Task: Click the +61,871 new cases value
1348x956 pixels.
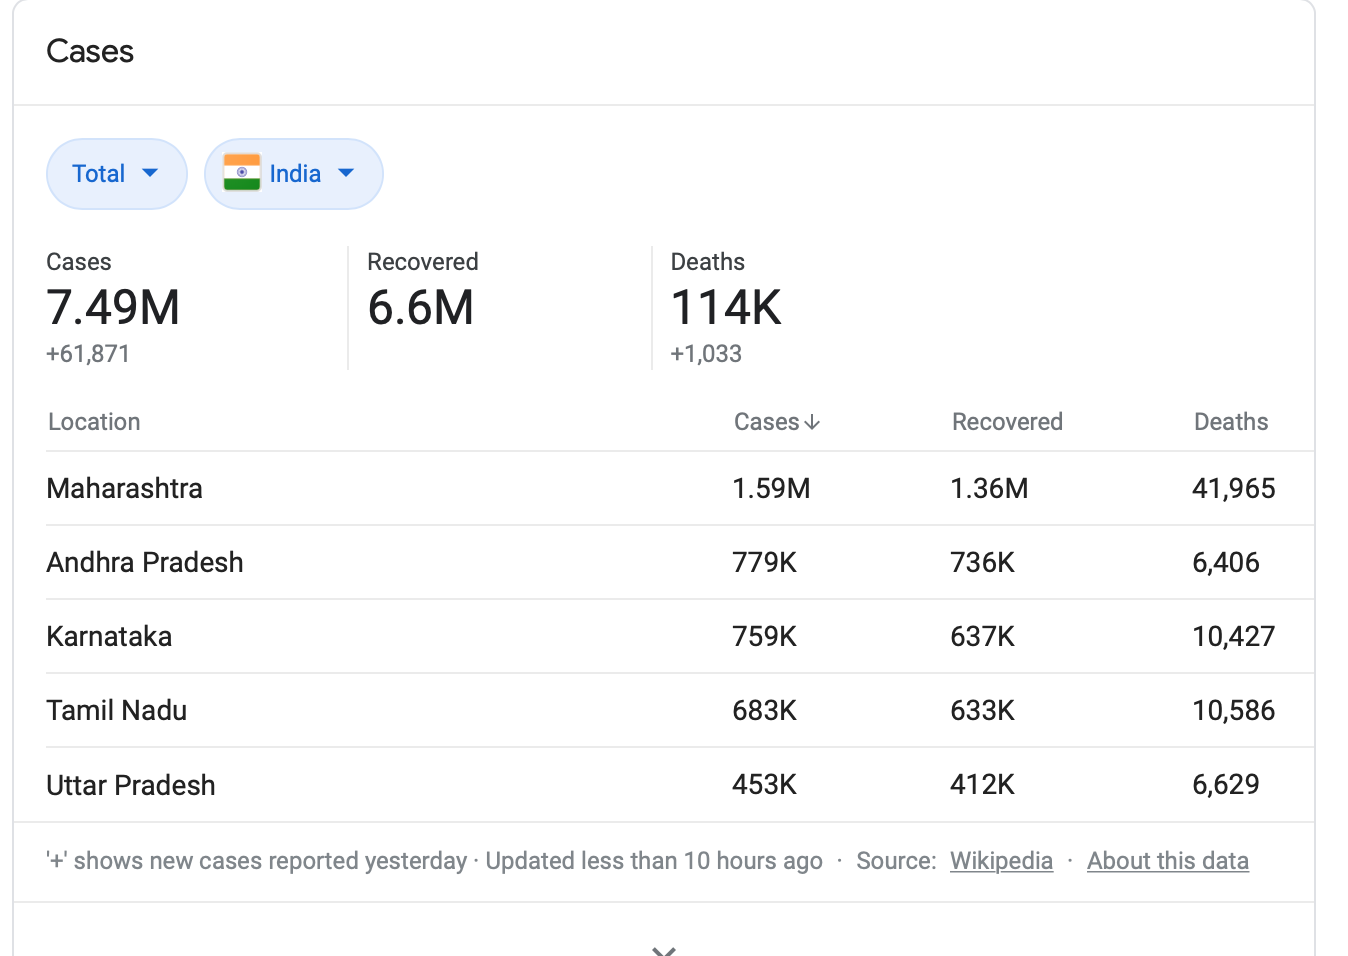Action: (88, 354)
